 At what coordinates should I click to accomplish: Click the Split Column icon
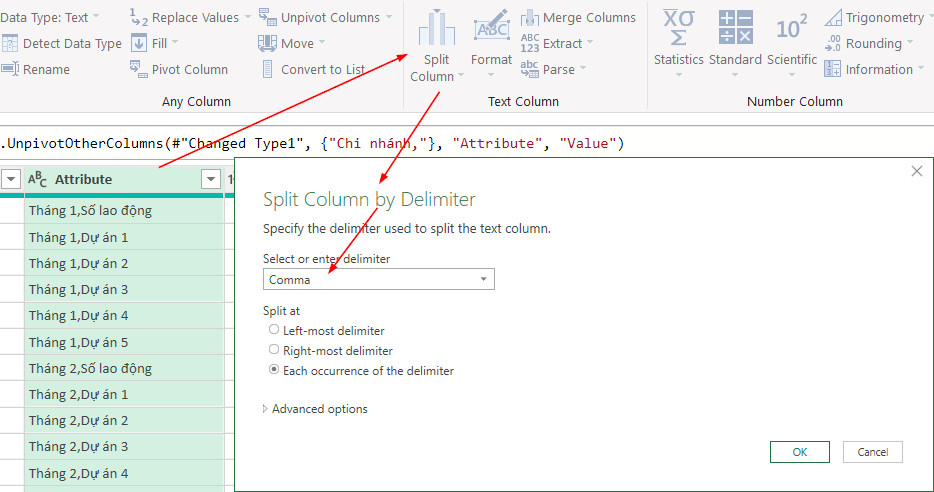(437, 27)
